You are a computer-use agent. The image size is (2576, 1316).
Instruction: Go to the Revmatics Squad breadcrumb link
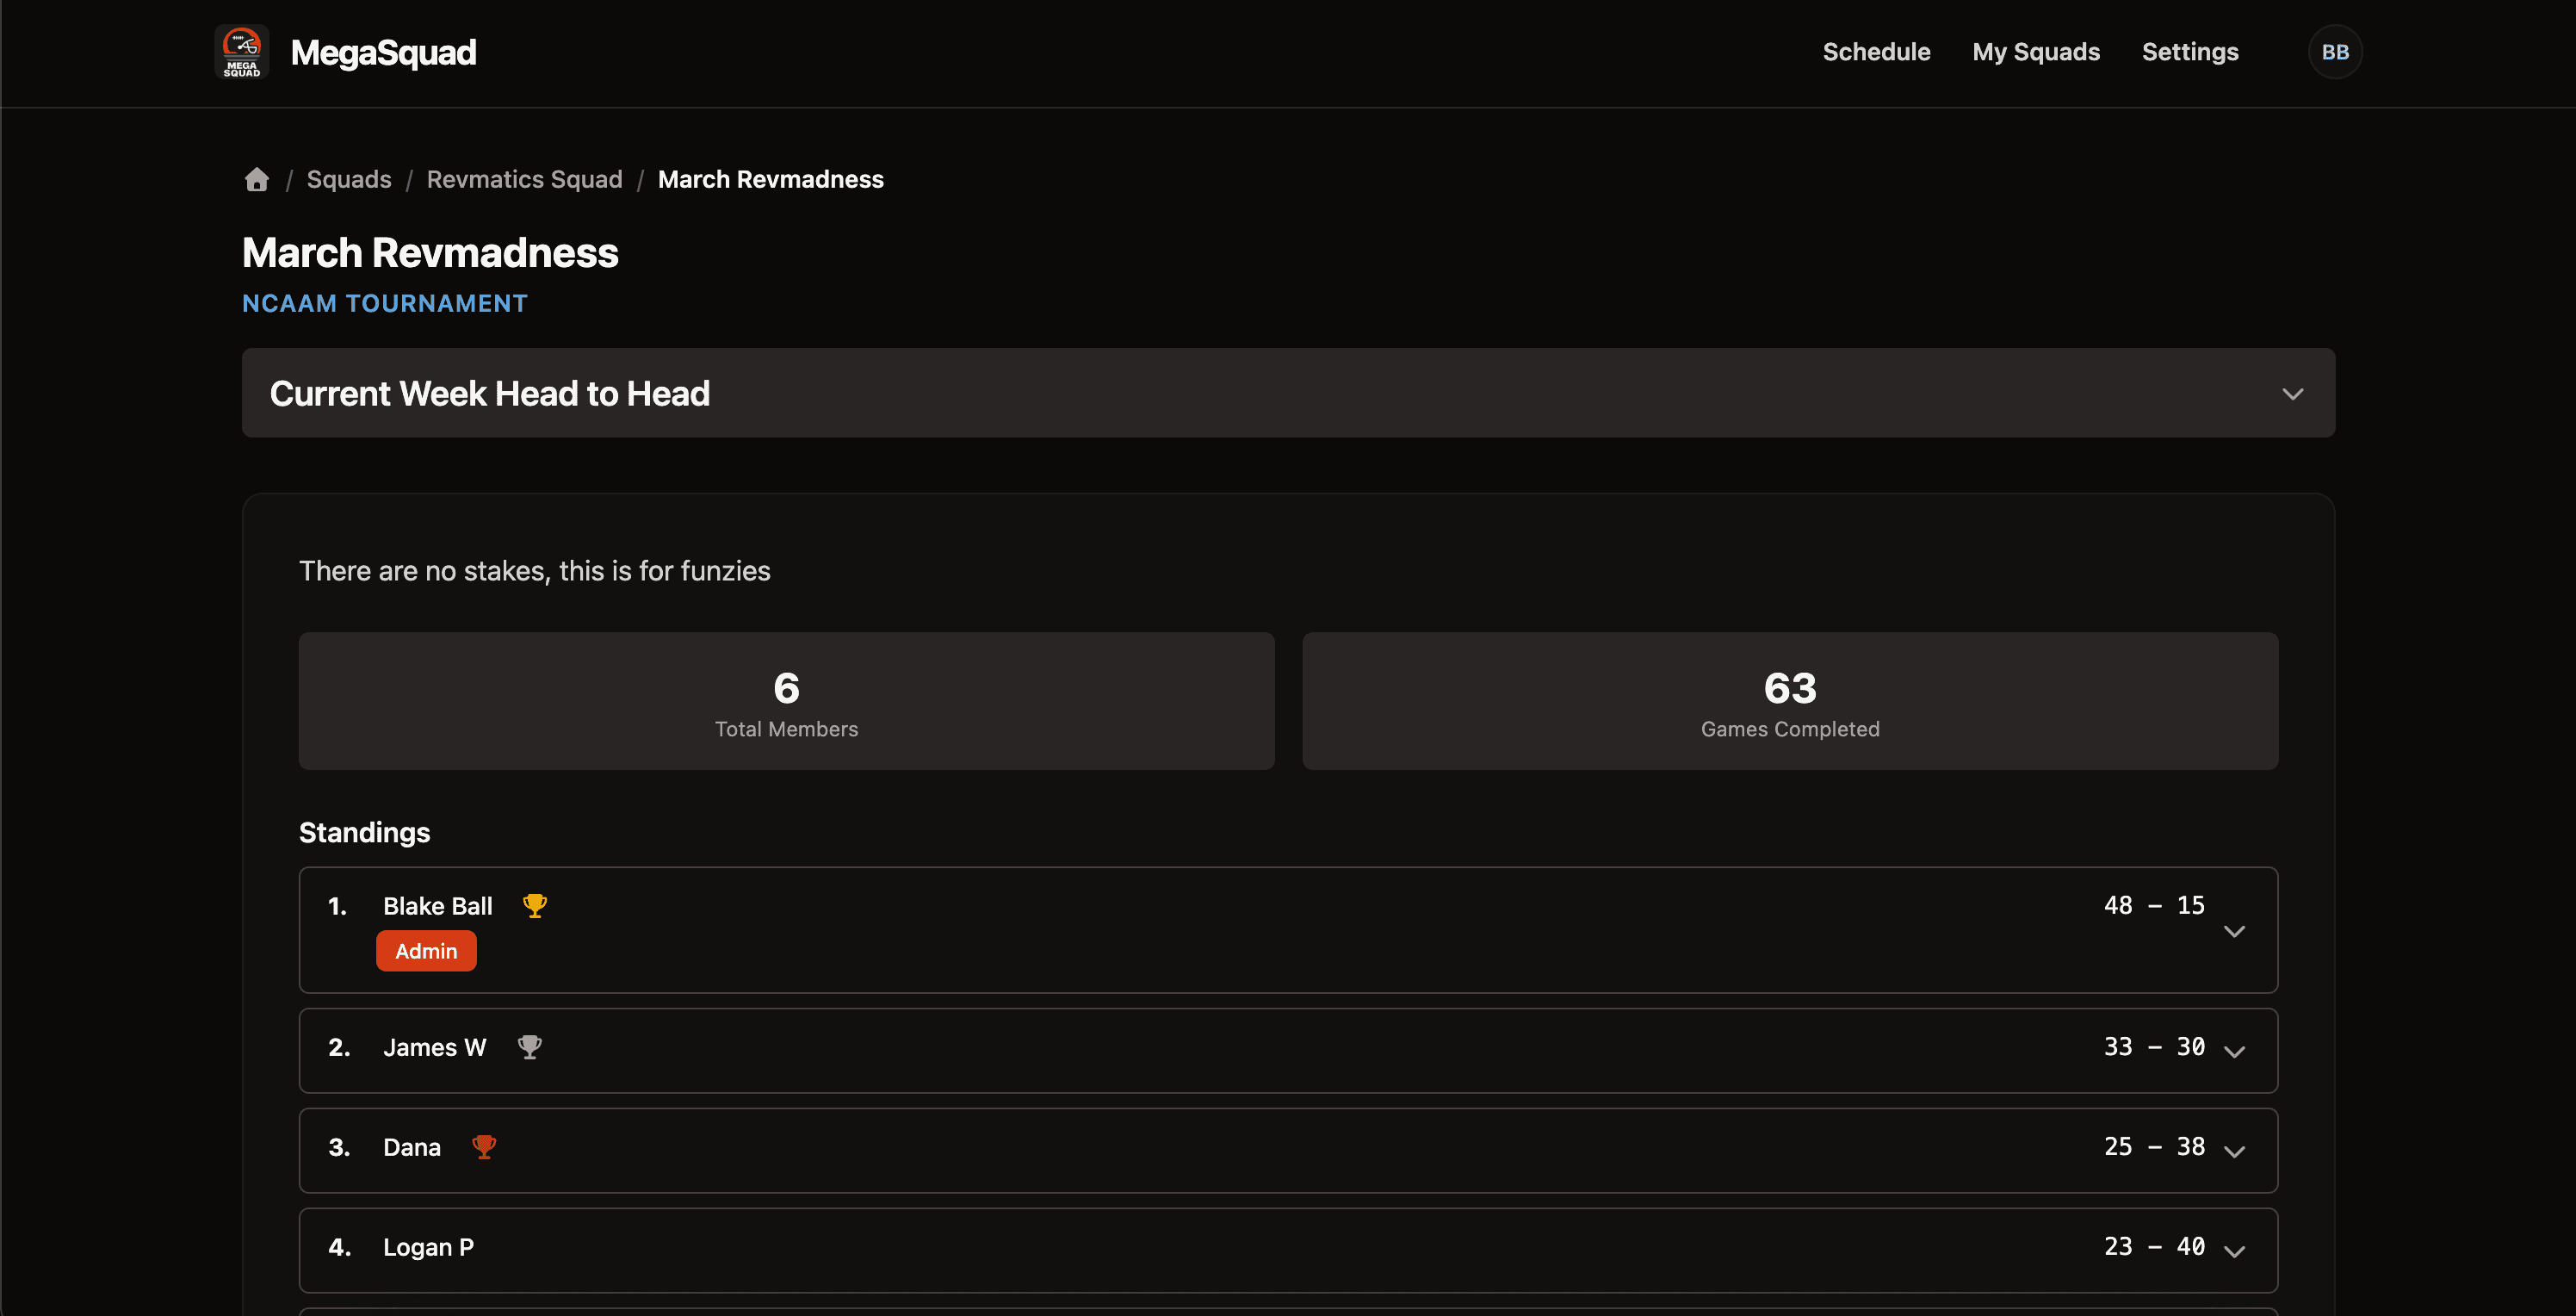[524, 179]
